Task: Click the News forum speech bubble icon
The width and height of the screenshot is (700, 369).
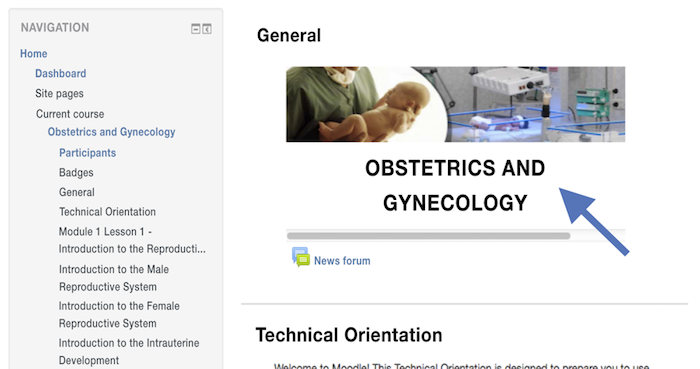Action: click(x=301, y=257)
